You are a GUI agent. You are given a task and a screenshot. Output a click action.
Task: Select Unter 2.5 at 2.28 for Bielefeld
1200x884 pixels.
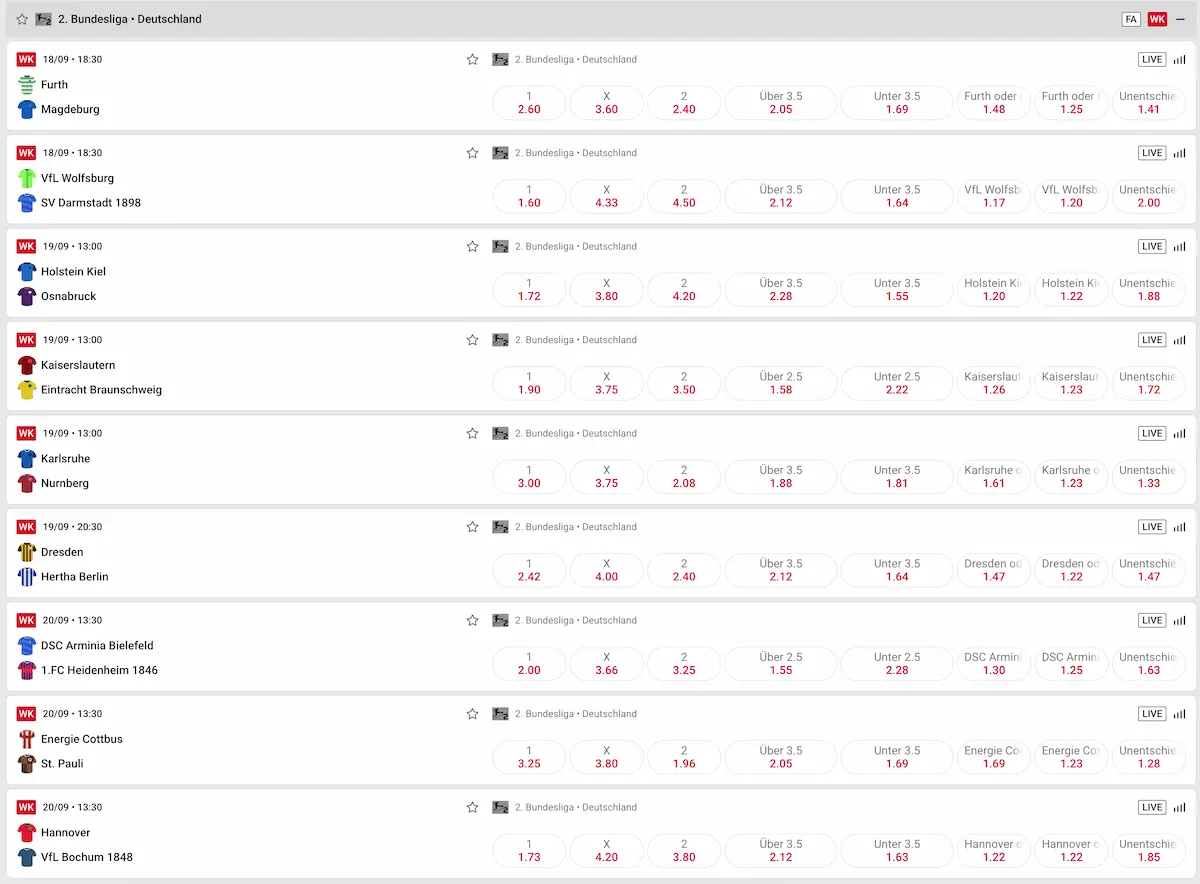click(x=897, y=664)
